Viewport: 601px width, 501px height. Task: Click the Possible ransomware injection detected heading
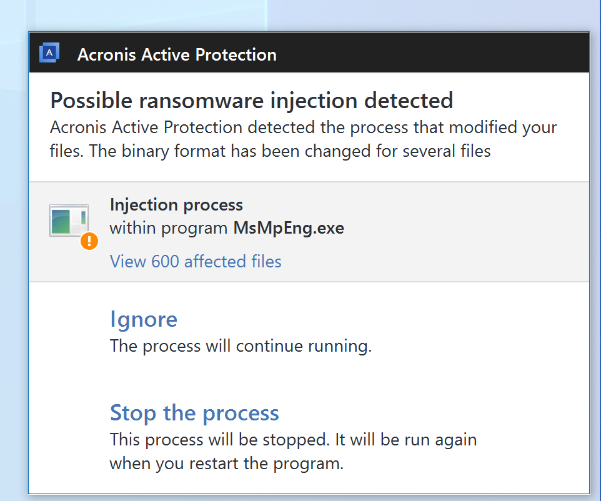coord(251,100)
